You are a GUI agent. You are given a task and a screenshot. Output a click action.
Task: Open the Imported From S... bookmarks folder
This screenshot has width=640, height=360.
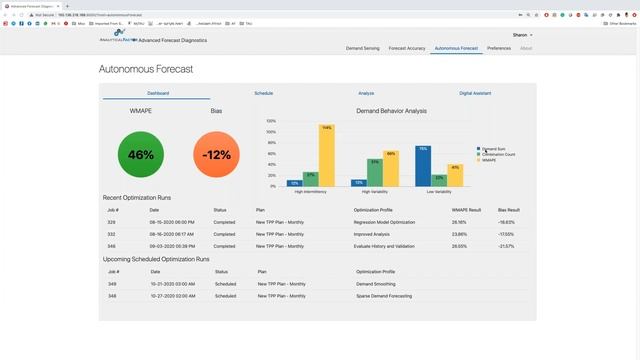coord(106,24)
